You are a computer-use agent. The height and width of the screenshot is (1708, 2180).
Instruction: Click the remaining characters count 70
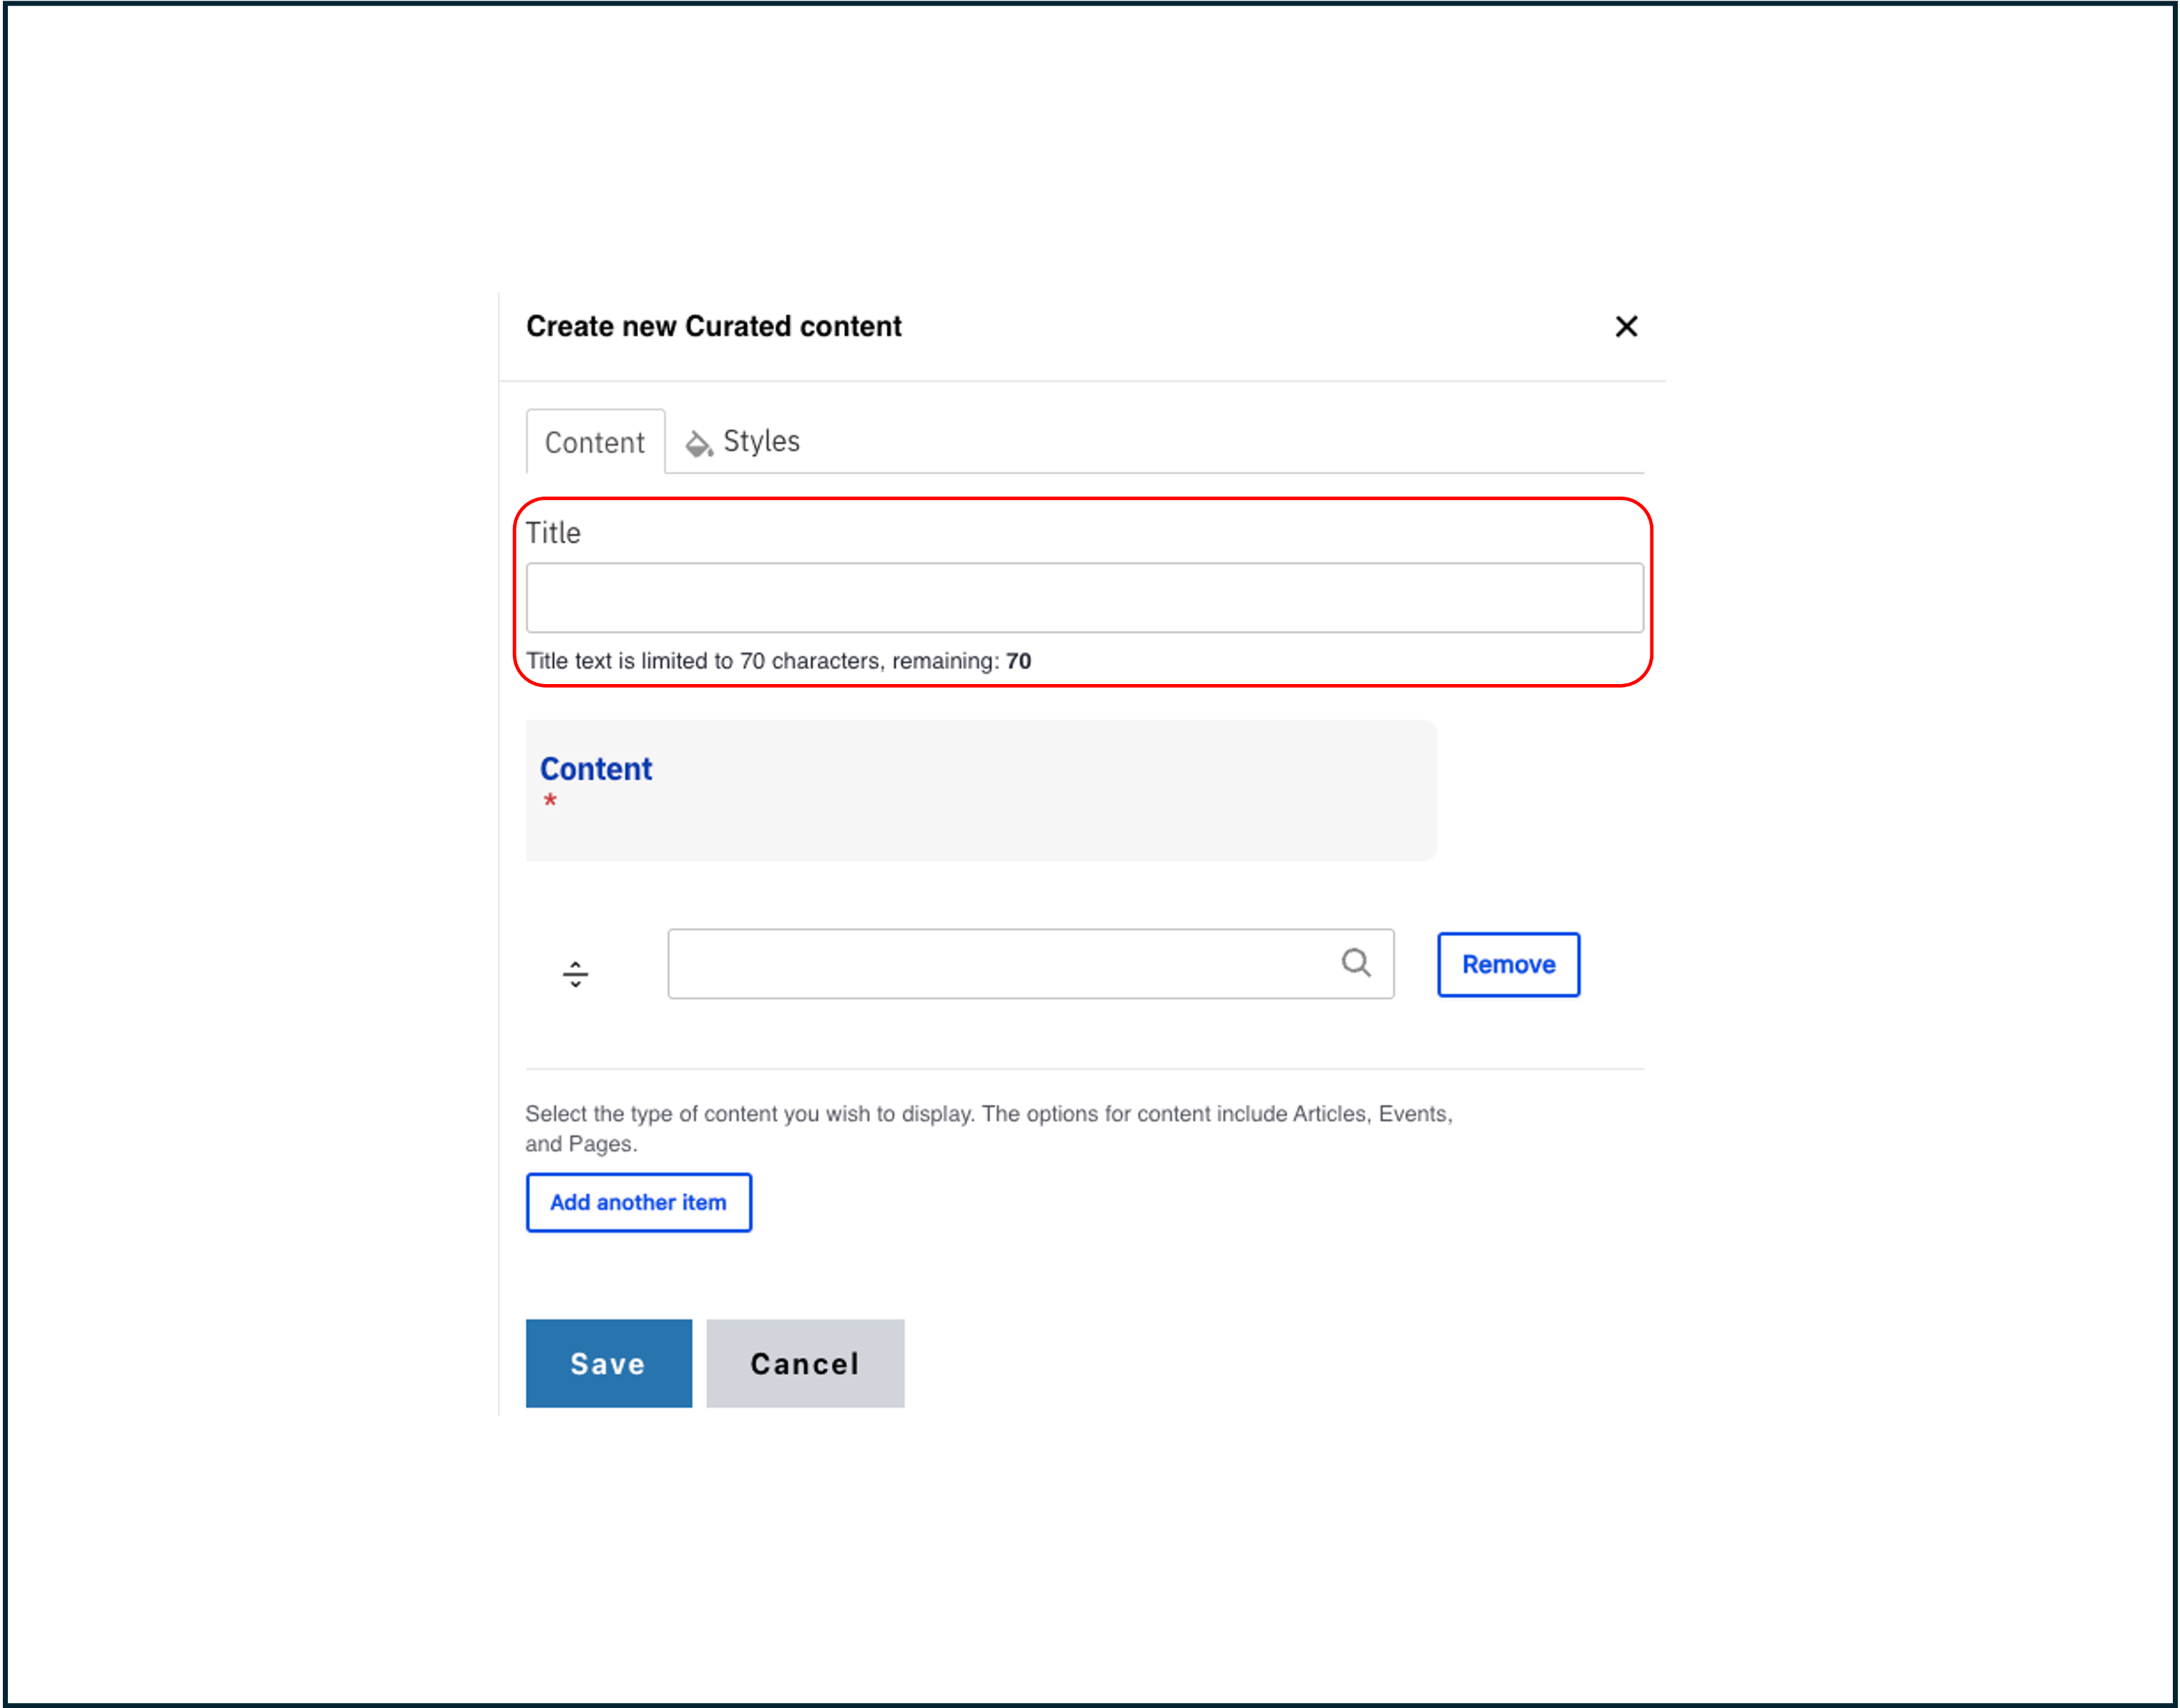click(x=1018, y=661)
